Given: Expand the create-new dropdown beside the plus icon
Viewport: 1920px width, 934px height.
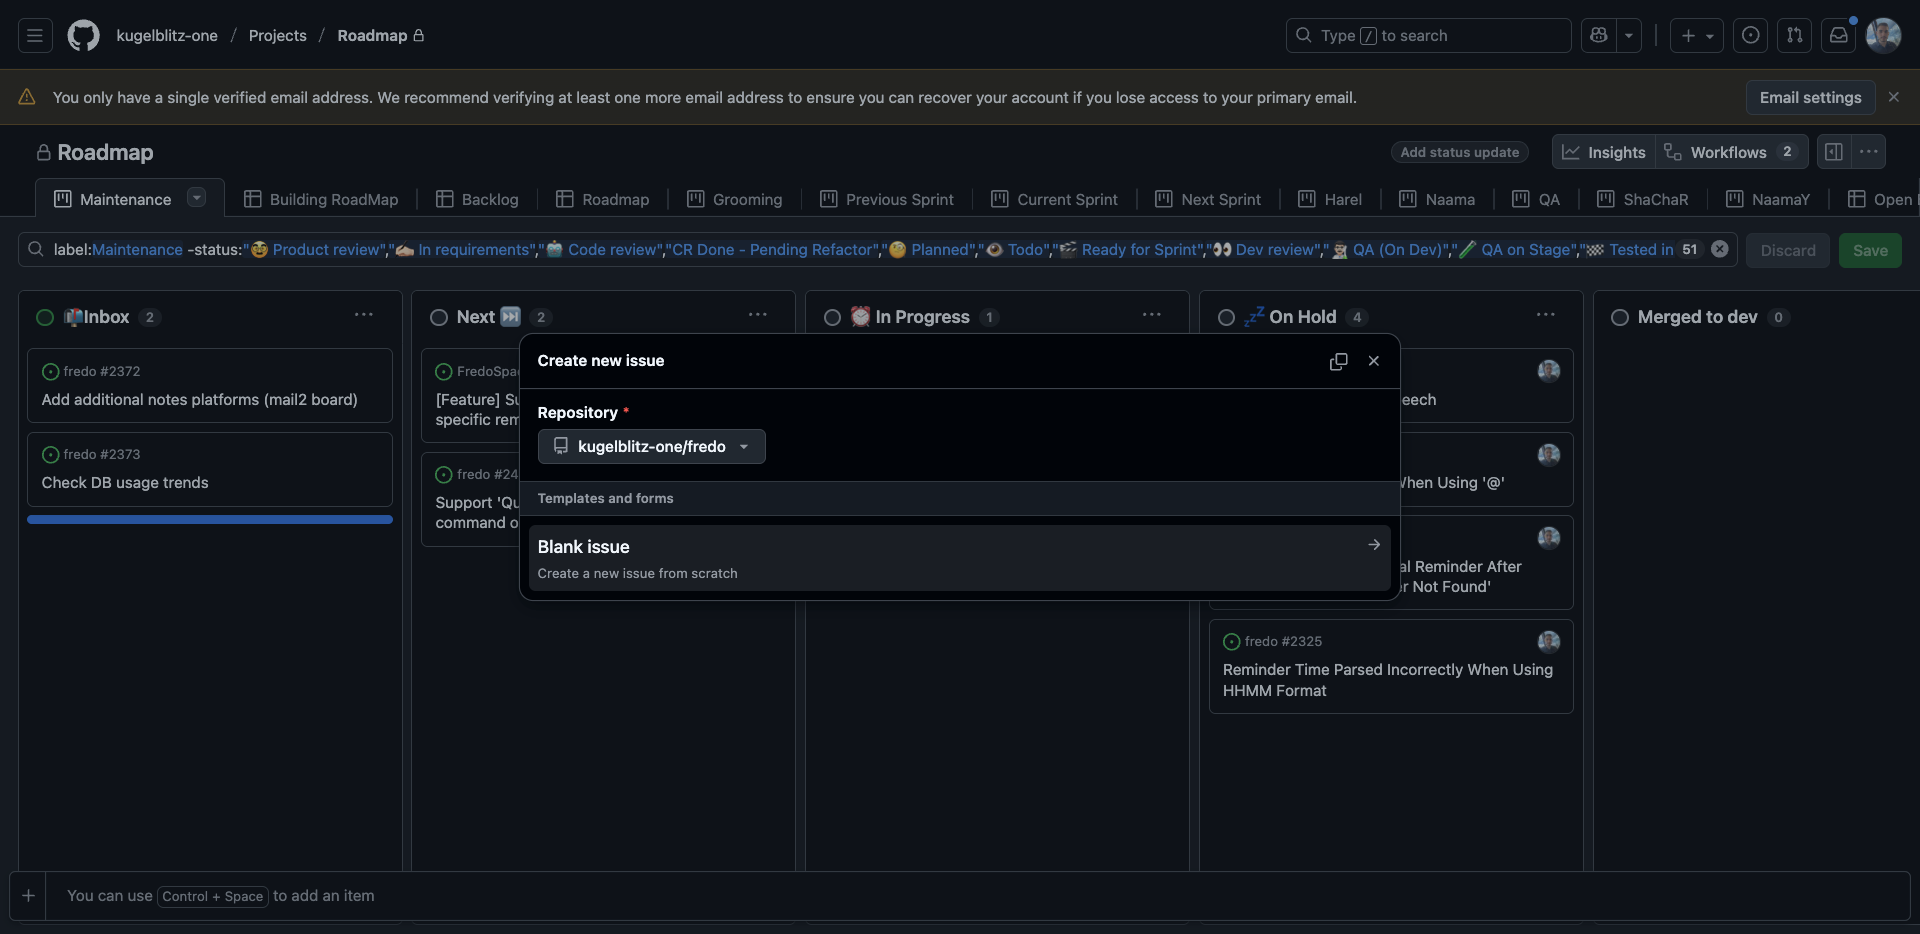Looking at the screenshot, I should (x=1710, y=35).
